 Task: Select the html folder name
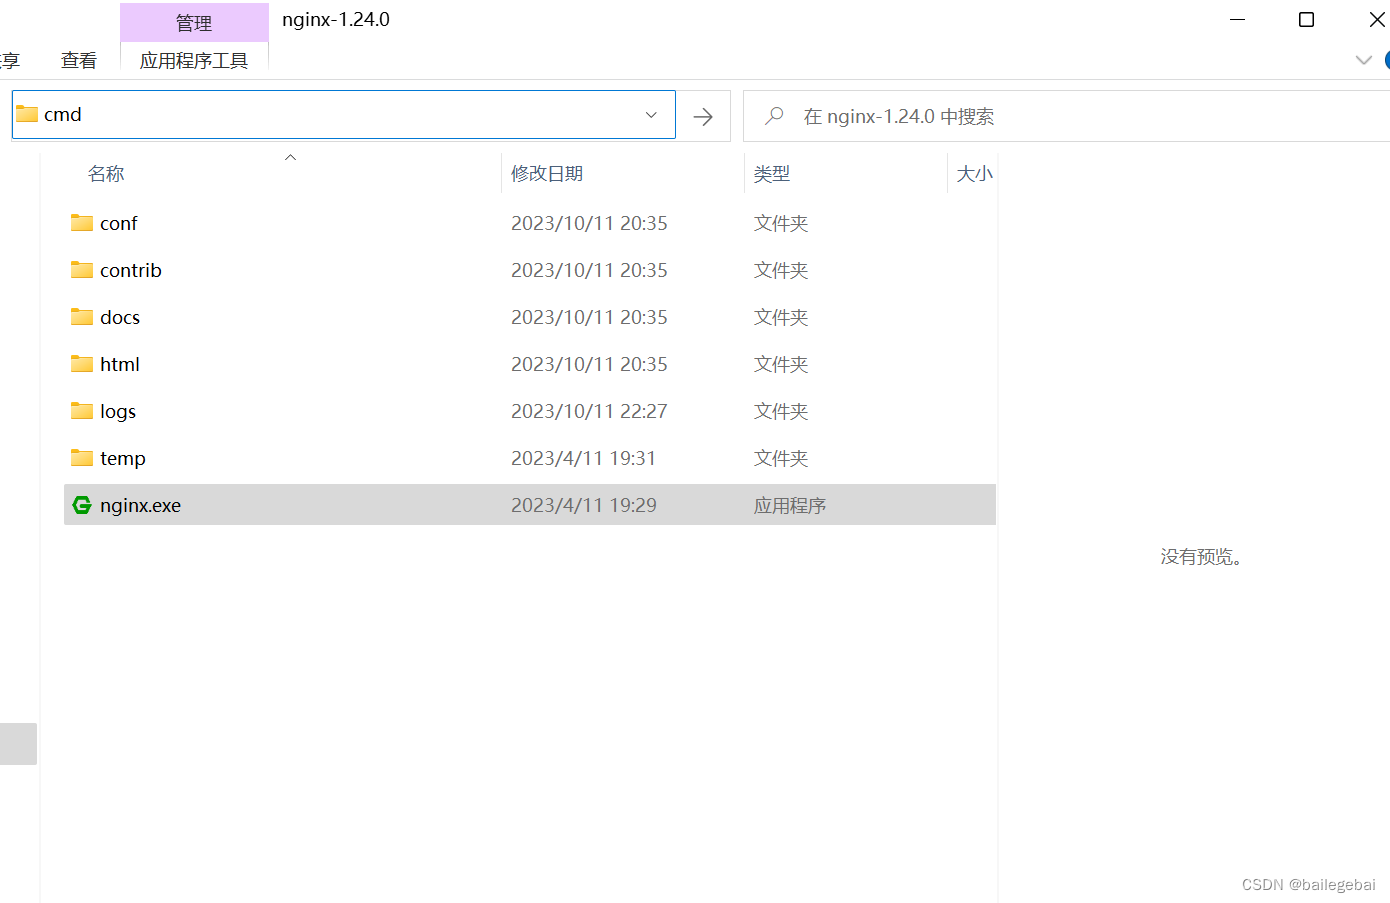[120, 364]
